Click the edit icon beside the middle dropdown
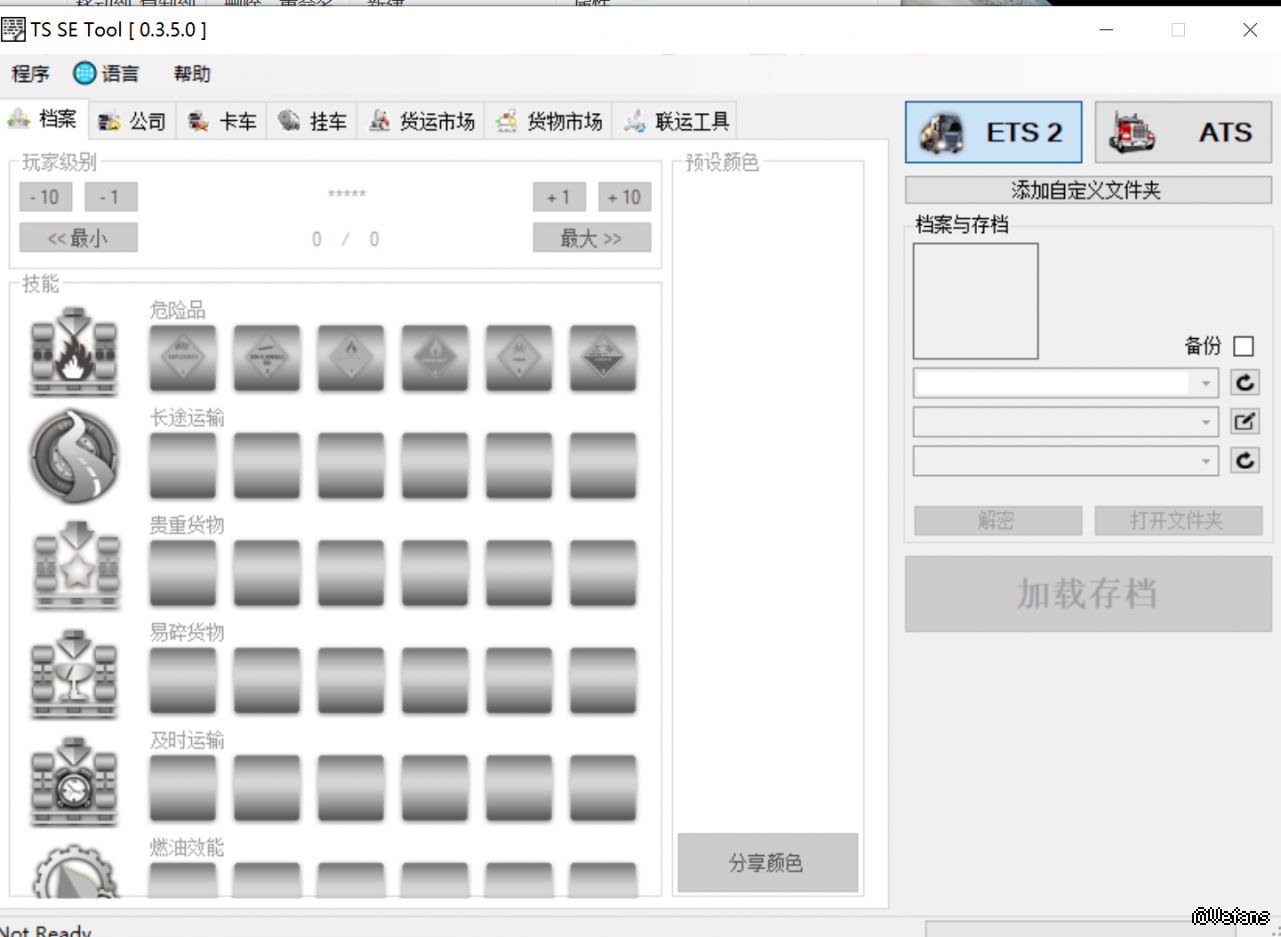This screenshot has width=1281, height=937. (1244, 421)
